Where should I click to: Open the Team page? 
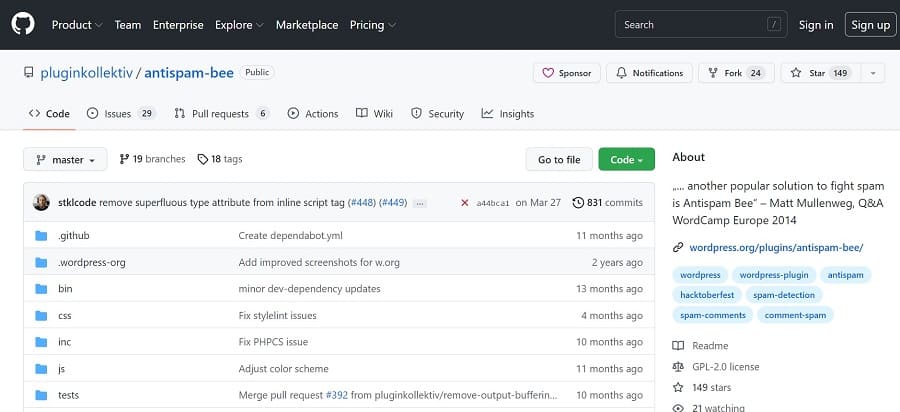point(127,25)
